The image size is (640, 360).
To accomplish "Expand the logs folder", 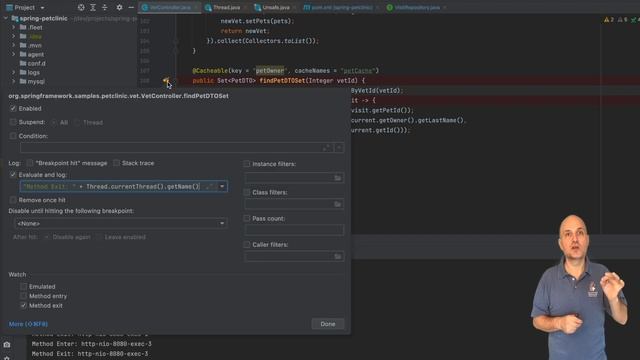I will click(x=13, y=72).
